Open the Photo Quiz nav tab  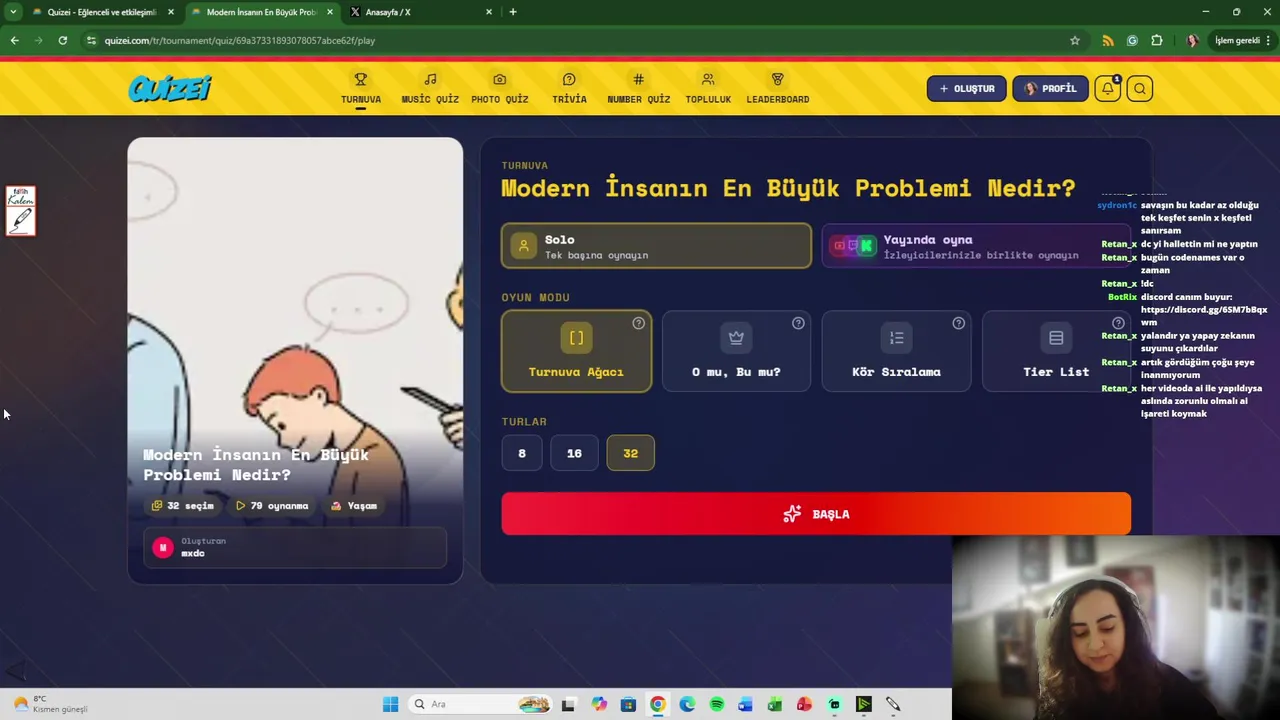(499, 88)
